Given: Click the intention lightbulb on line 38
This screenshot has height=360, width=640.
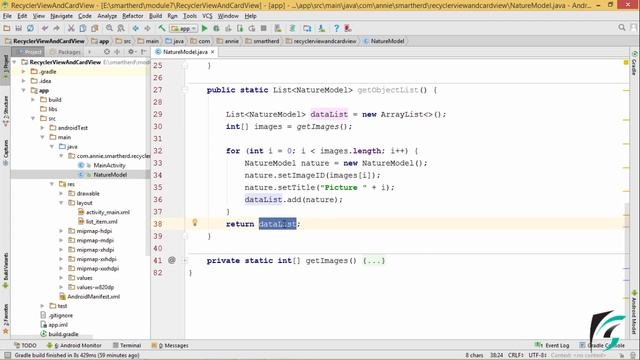Looking at the screenshot, I should [195, 222].
